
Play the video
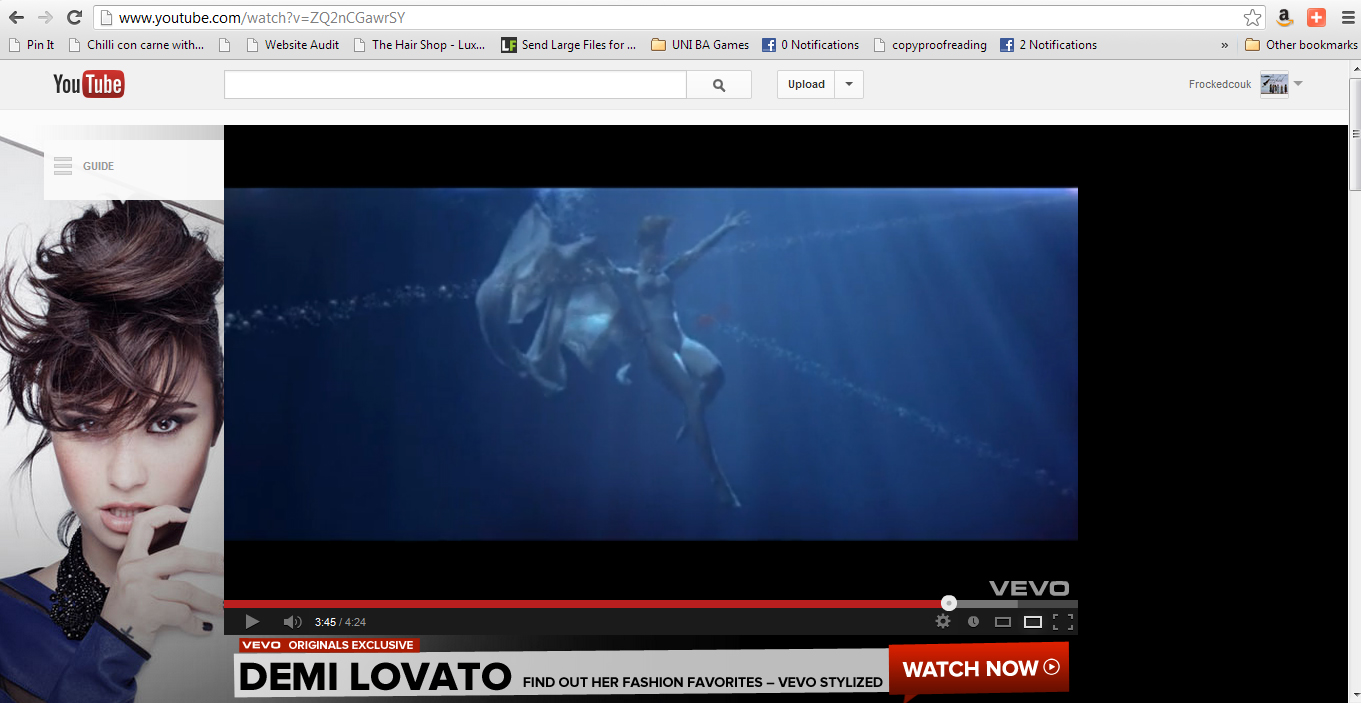pos(252,622)
